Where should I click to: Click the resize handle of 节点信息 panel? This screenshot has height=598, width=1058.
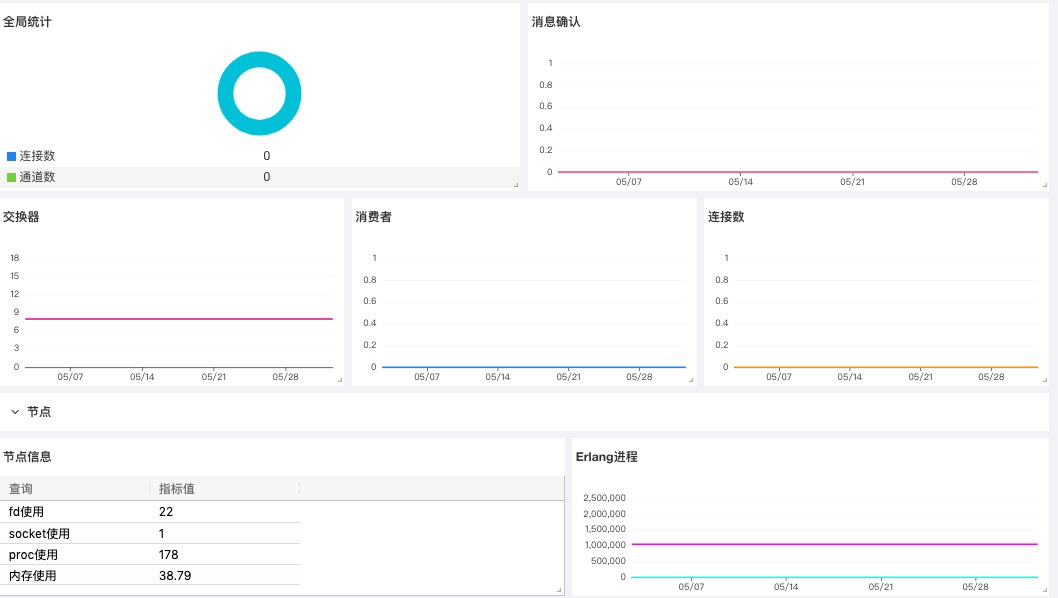tap(559, 590)
